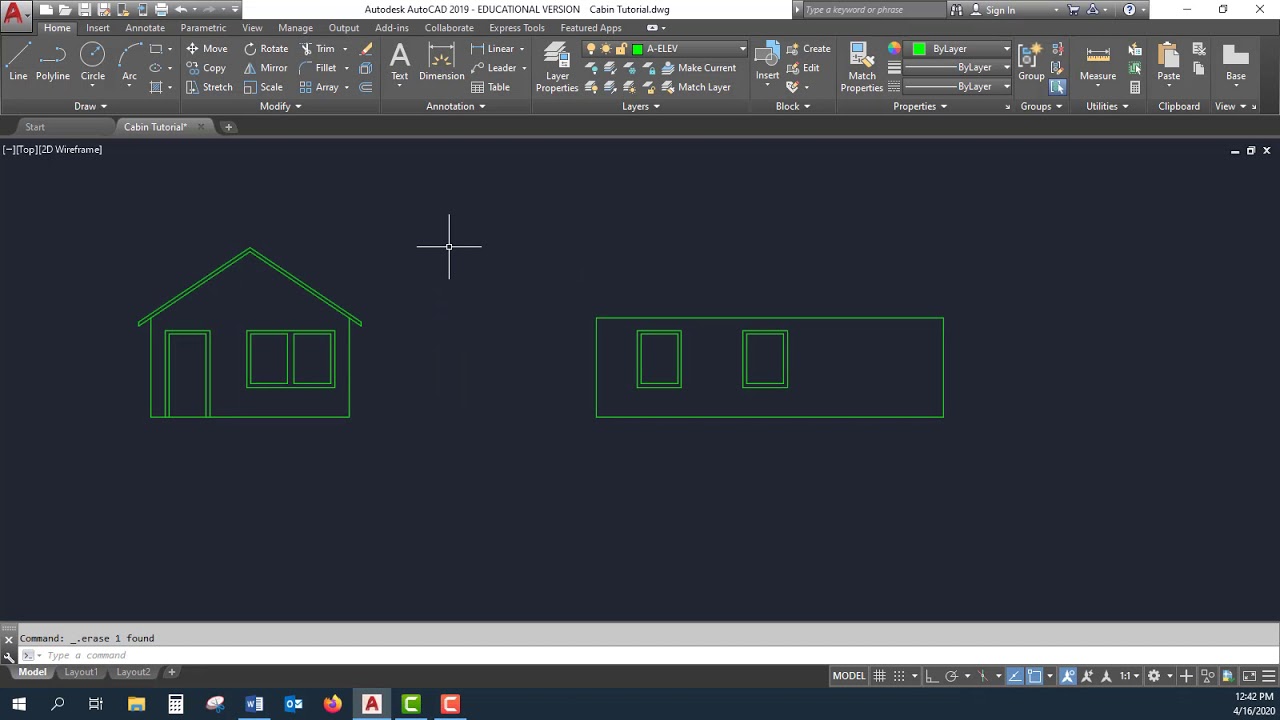Screen dimensions: 1280x720
Task: Click the Match Layer button
Action: pos(695,87)
